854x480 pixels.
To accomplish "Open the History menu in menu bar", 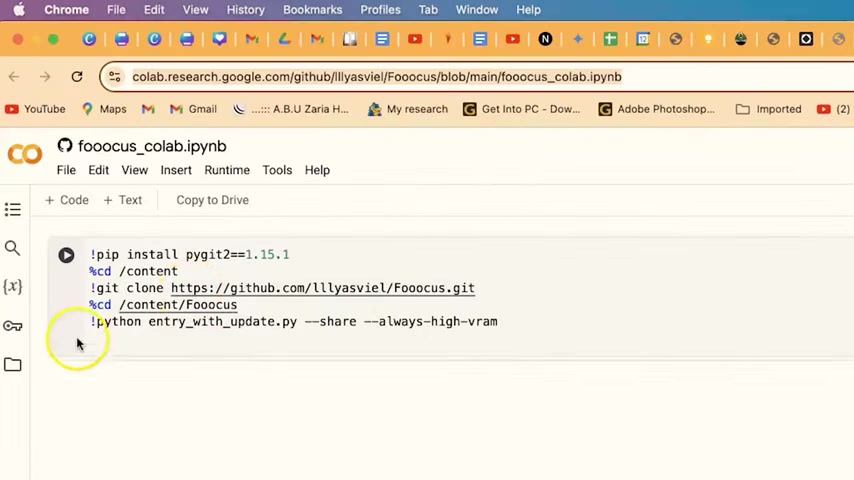I will coord(246,10).
